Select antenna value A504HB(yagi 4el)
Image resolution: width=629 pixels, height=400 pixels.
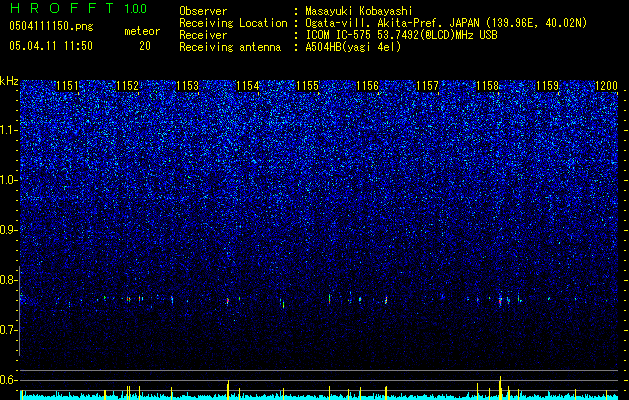click(353, 47)
